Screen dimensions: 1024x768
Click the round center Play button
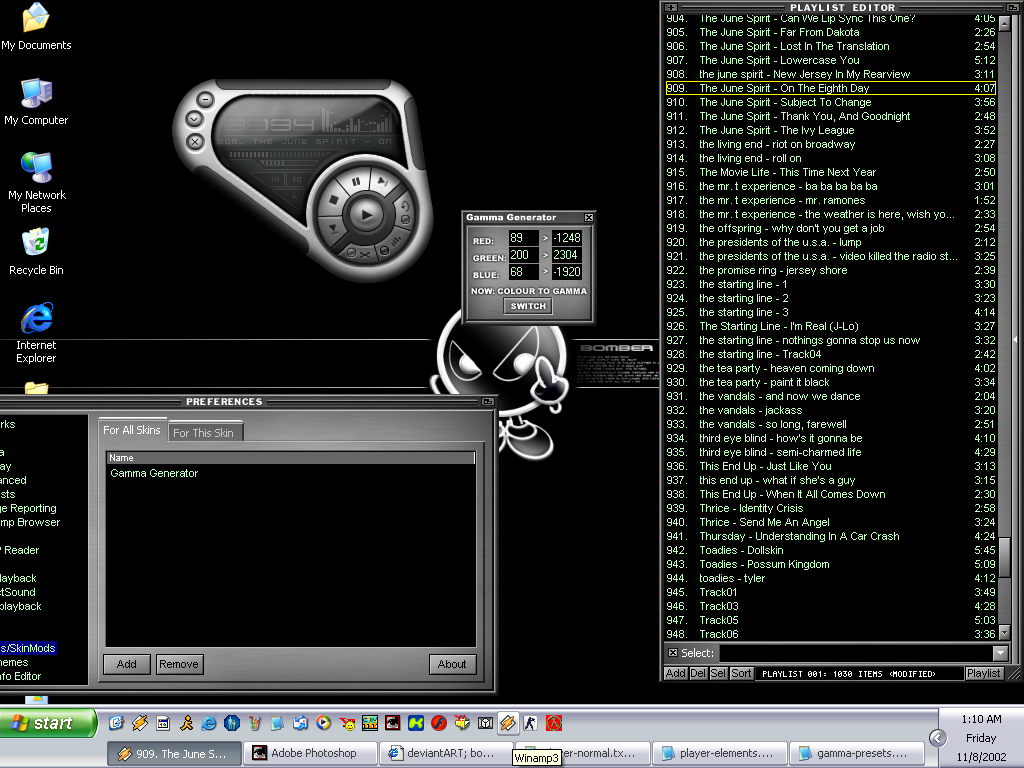click(x=366, y=214)
